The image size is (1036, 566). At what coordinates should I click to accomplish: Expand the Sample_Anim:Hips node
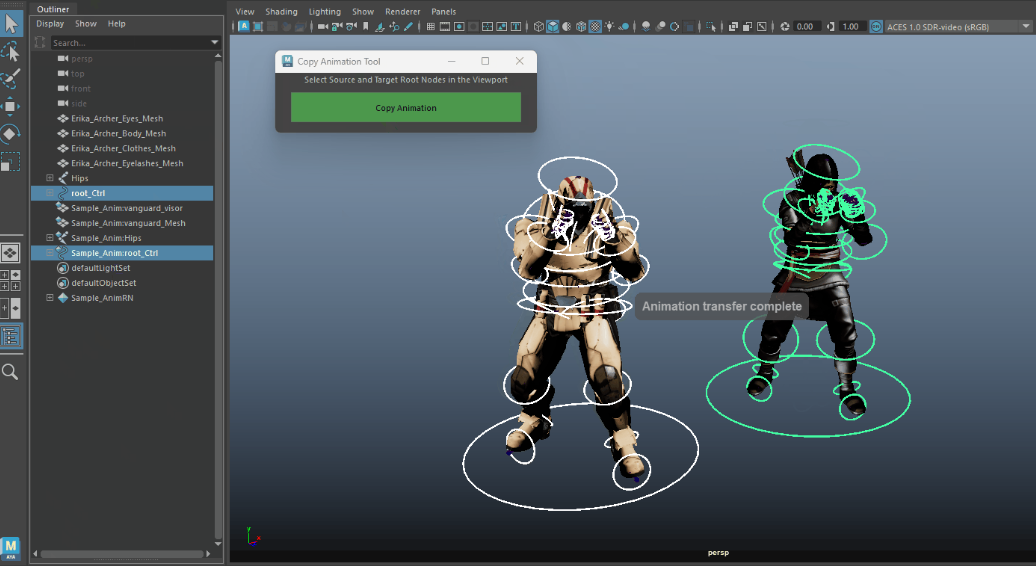tap(50, 238)
